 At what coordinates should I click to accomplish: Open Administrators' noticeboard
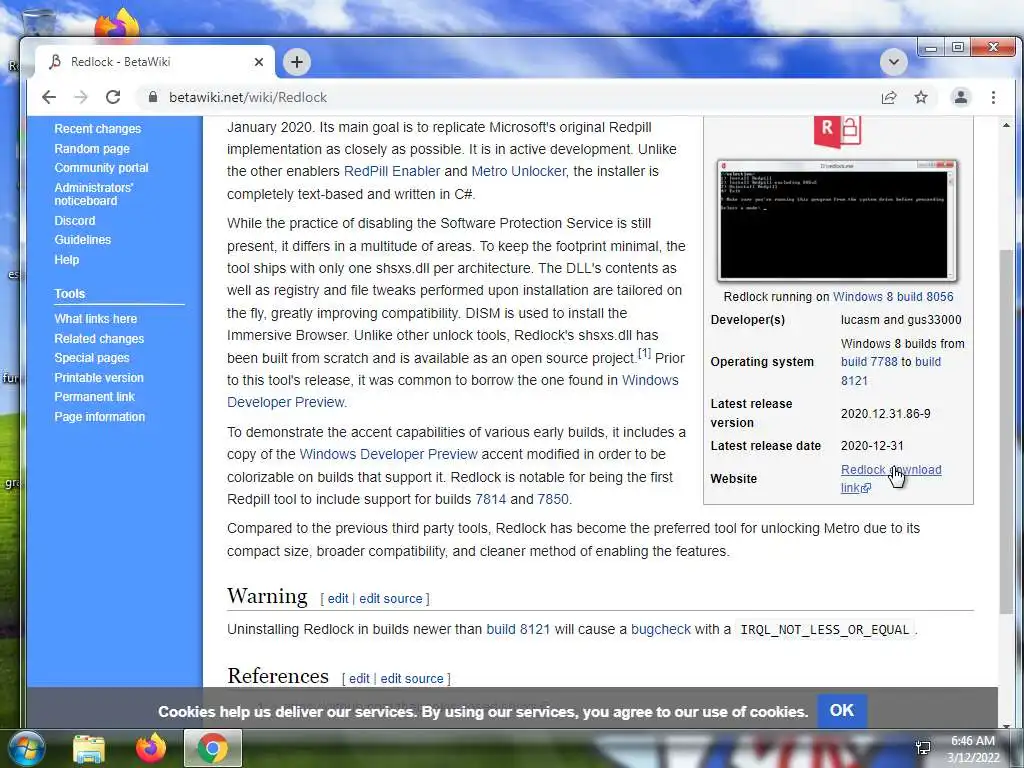(x=93, y=194)
